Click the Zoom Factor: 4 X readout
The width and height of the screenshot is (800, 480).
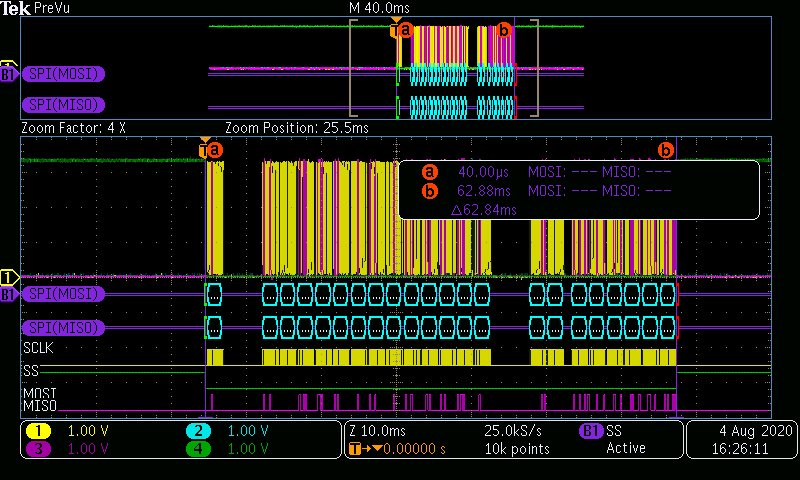click(x=73, y=128)
